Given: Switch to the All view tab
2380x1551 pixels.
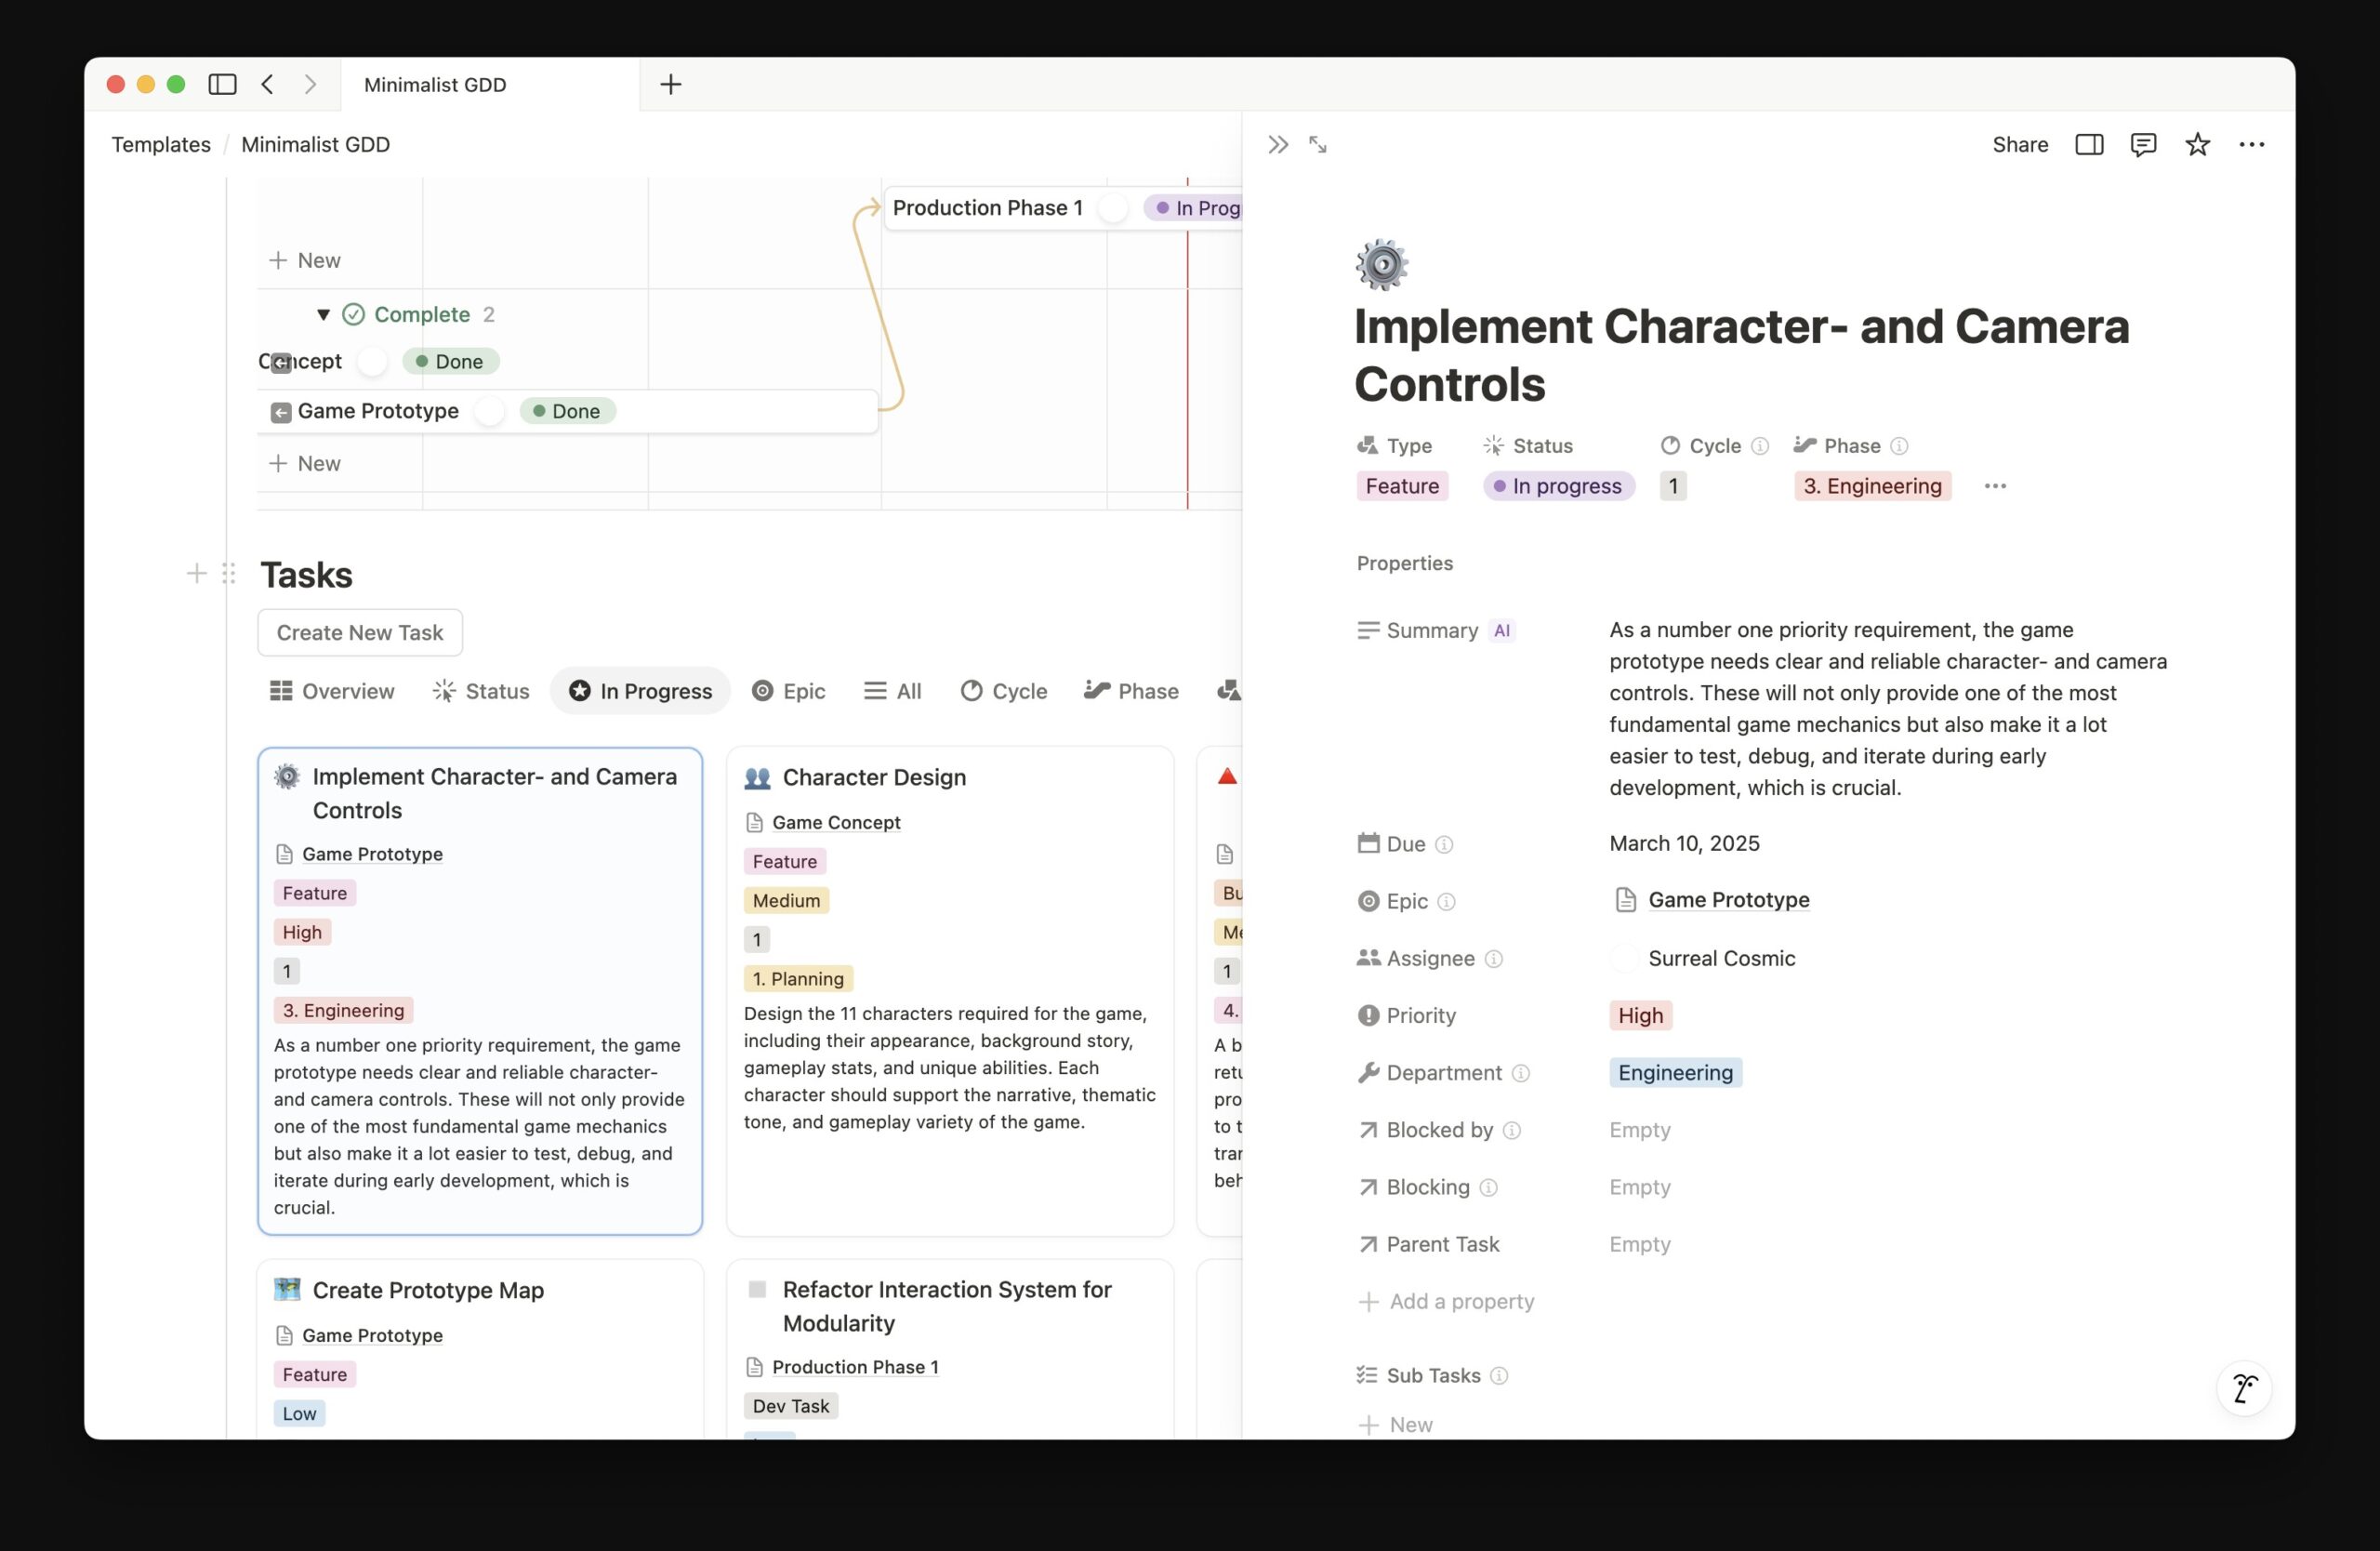Looking at the screenshot, I should [893, 691].
